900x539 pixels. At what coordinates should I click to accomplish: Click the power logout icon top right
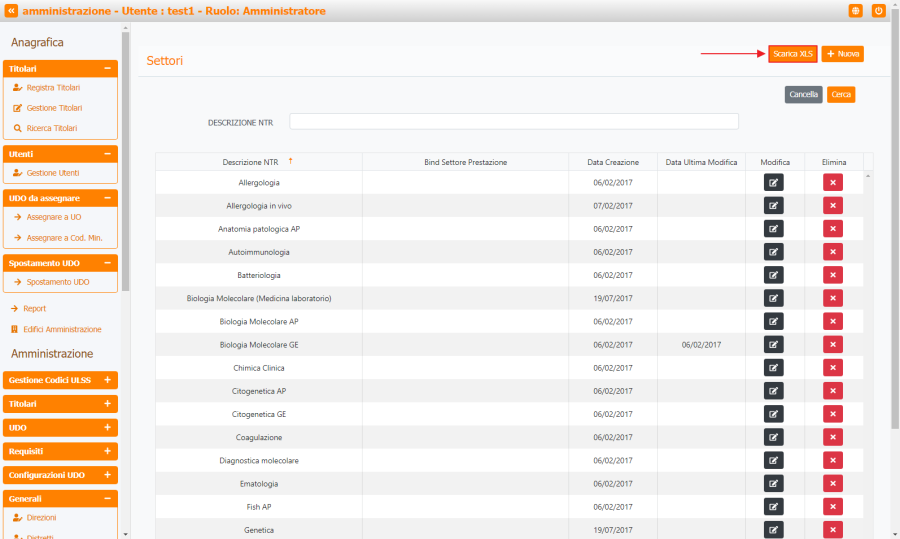(879, 11)
